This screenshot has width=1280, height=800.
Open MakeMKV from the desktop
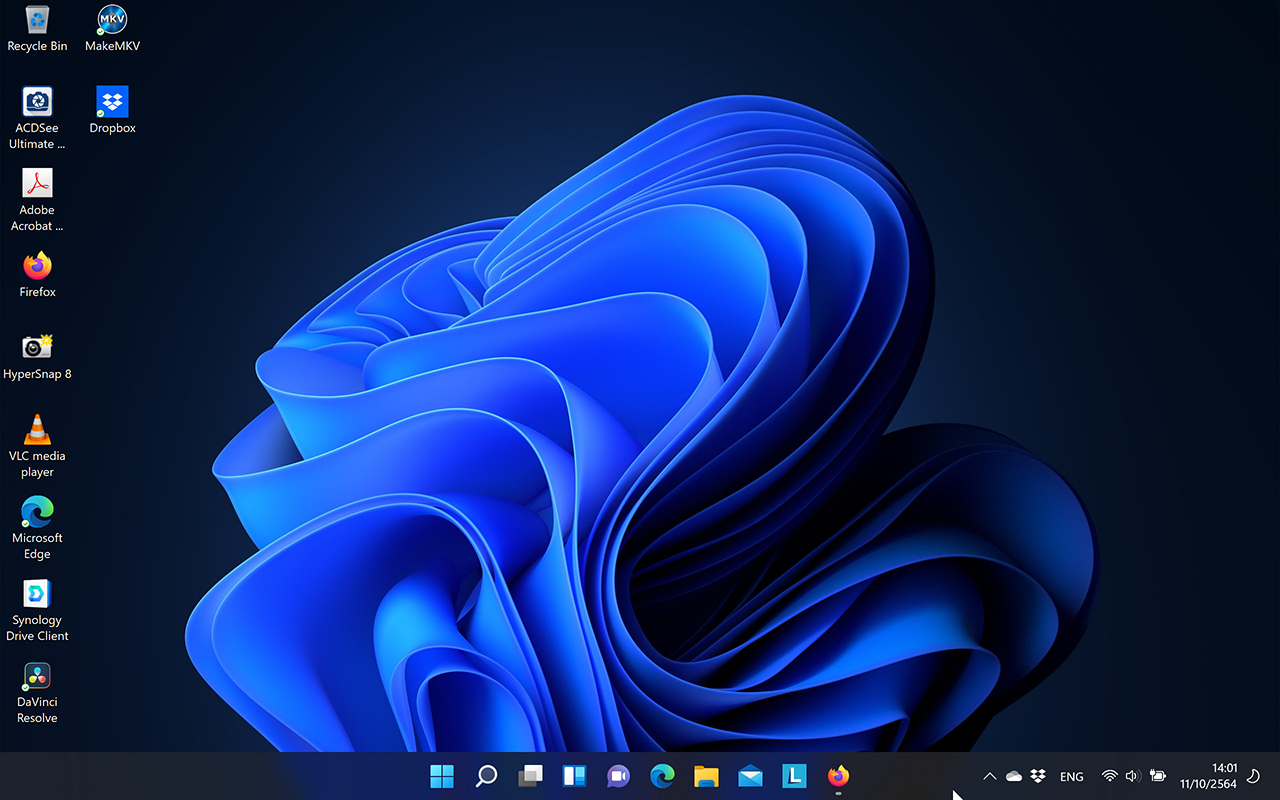click(111, 20)
